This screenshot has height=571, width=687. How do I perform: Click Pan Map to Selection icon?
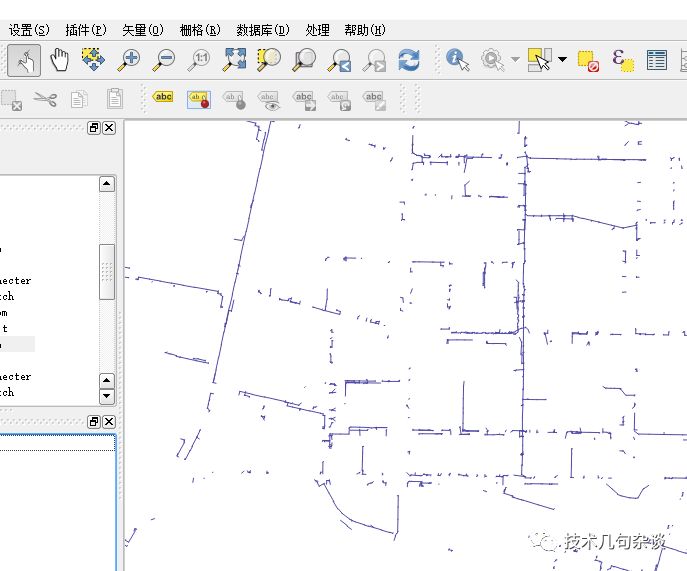tap(93, 60)
